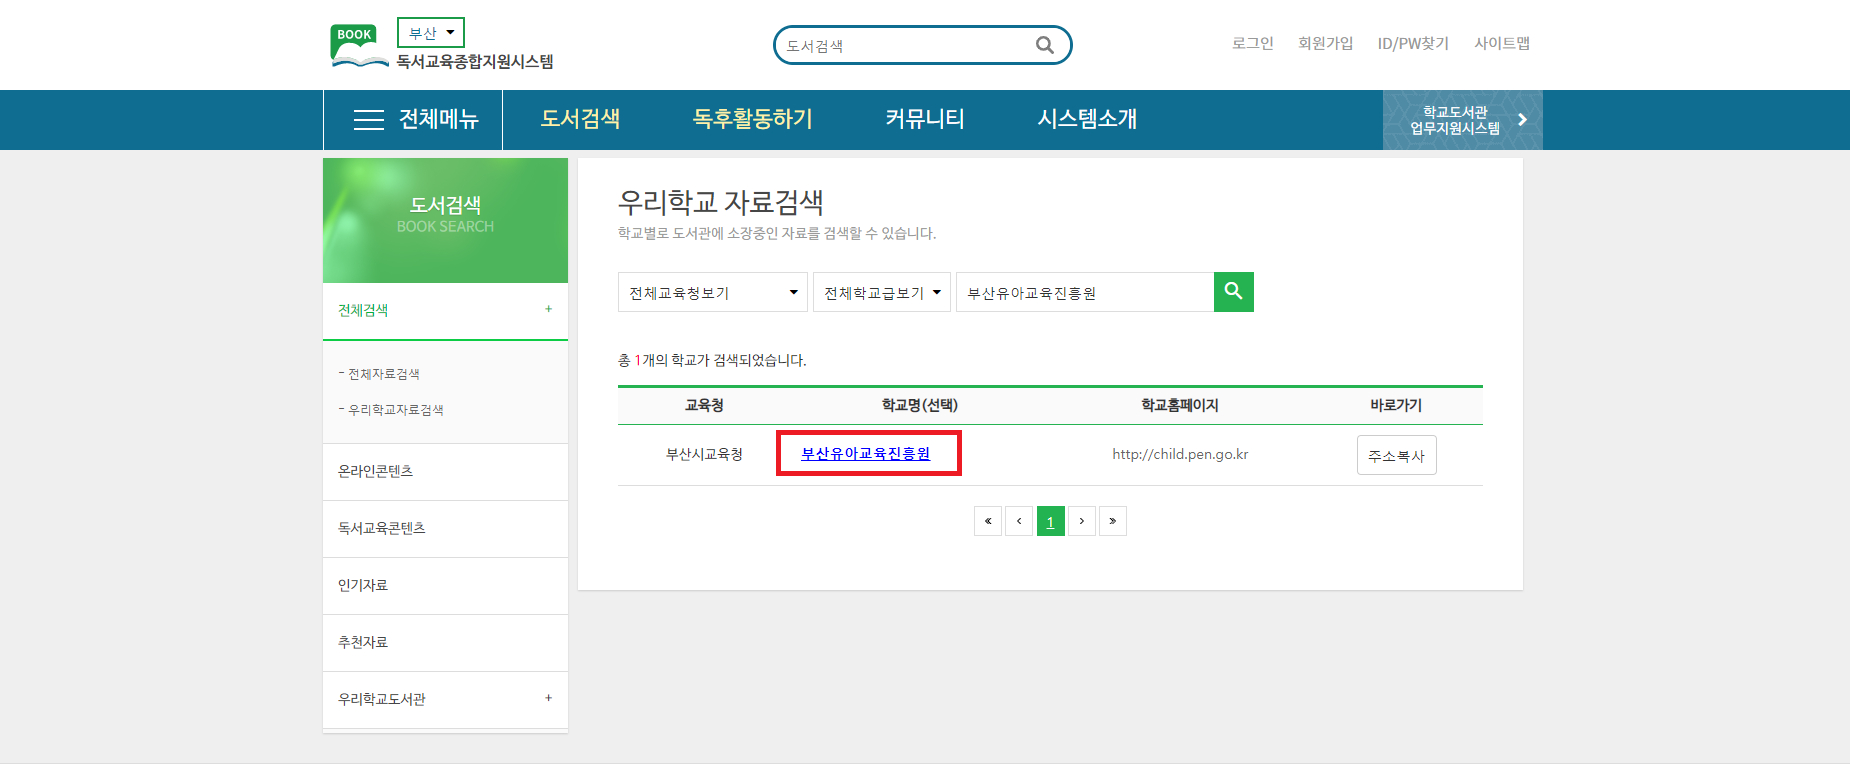Click the 학교도서관 업무지원시스템 arrow banner
Screen dimensions: 1850x768
pyautogui.click(x=1463, y=120)
